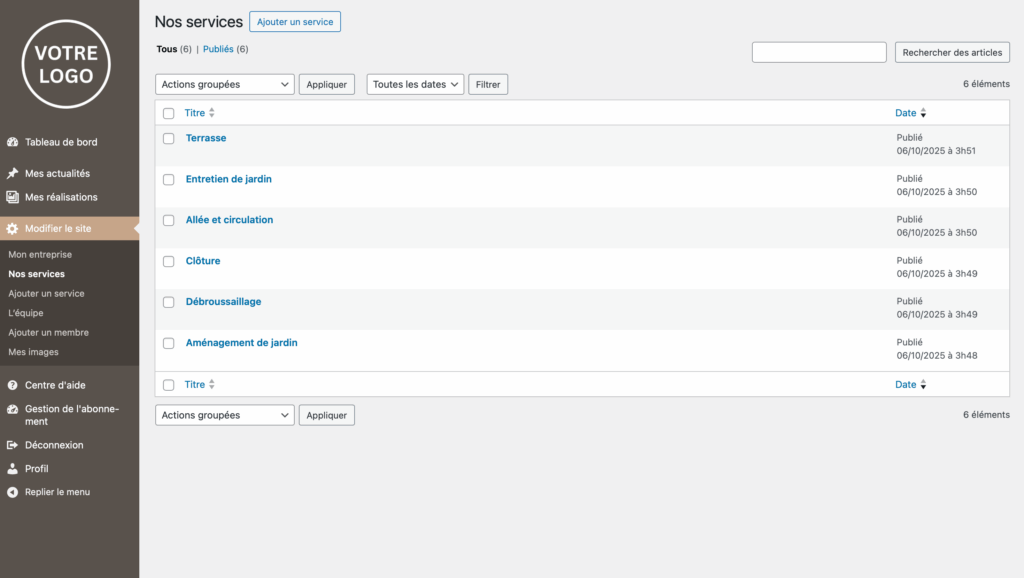Screen dimensions: 1024x578
Task: Click the Gestion de l'abonnement icon
Action: click(13, 409)
